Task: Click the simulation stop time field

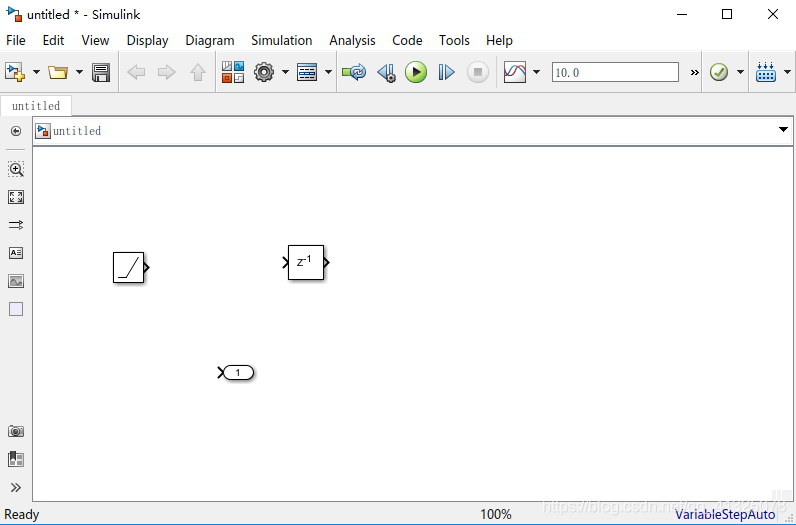Action: pos(615,72)
